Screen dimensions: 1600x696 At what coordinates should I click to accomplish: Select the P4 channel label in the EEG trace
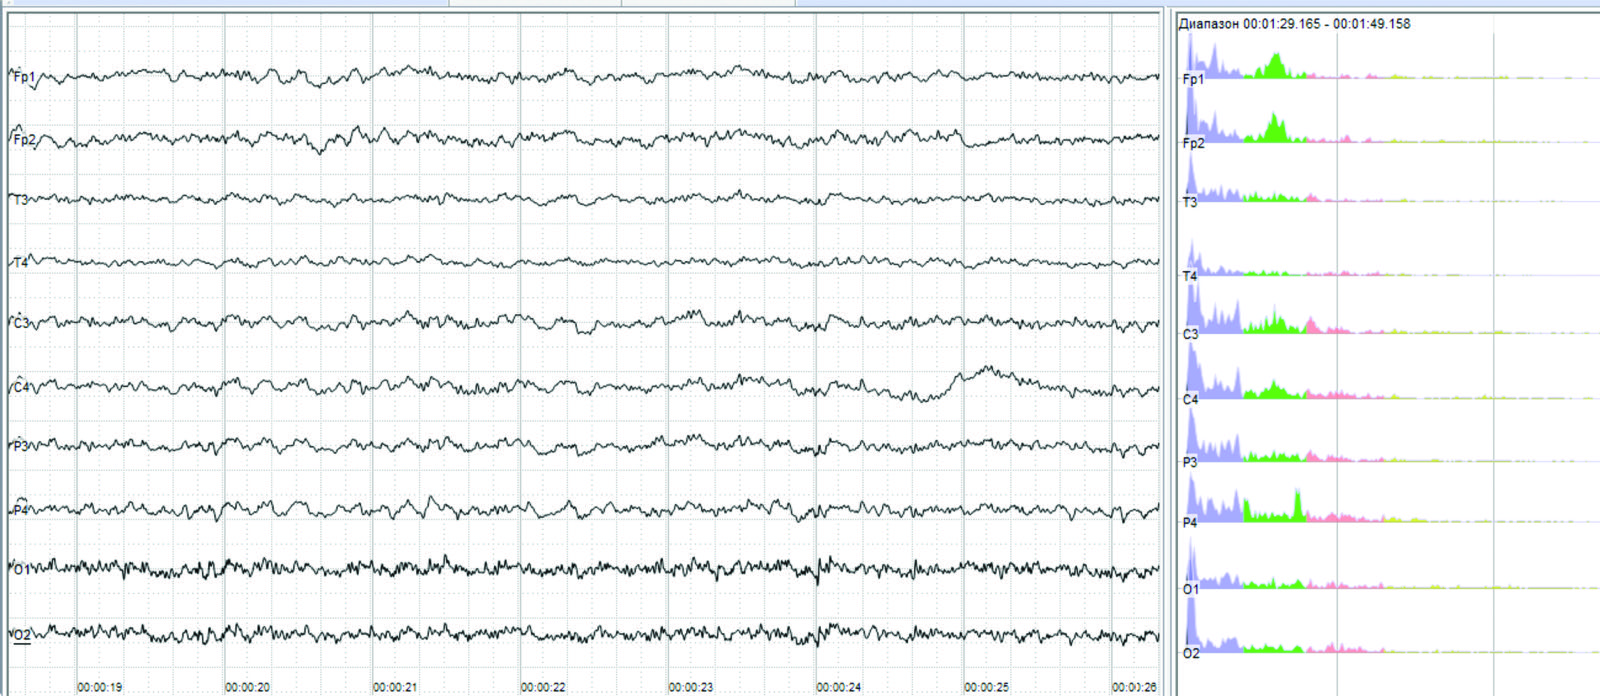(21, 510)
